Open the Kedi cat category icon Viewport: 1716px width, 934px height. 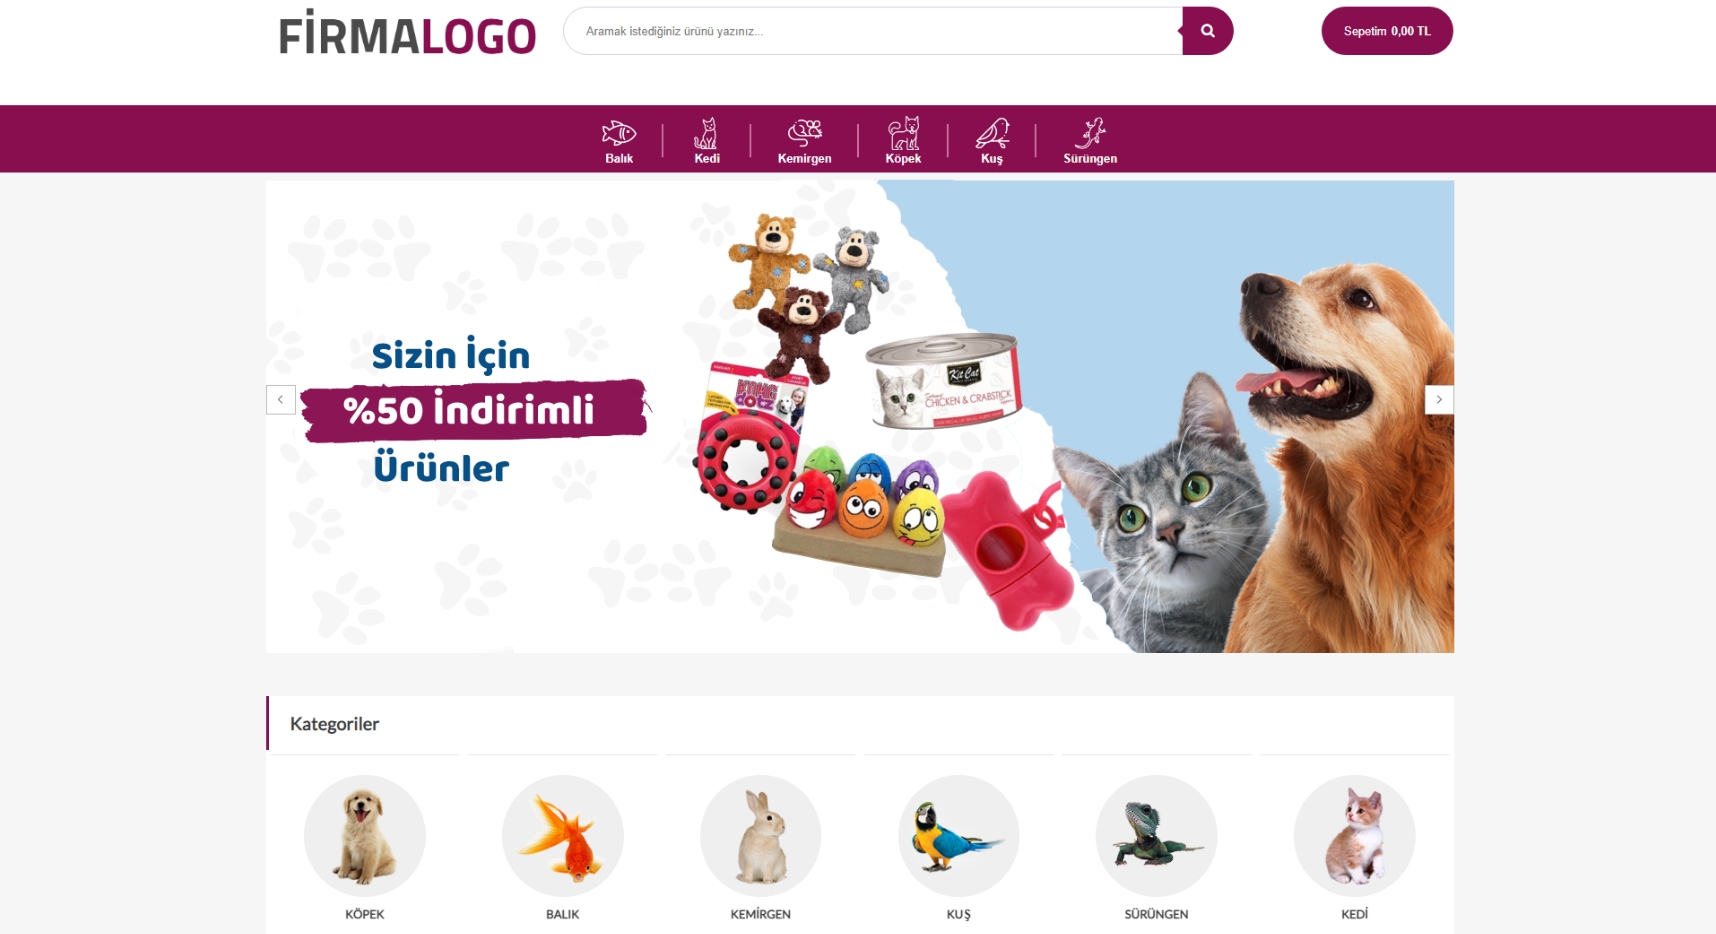706,132
